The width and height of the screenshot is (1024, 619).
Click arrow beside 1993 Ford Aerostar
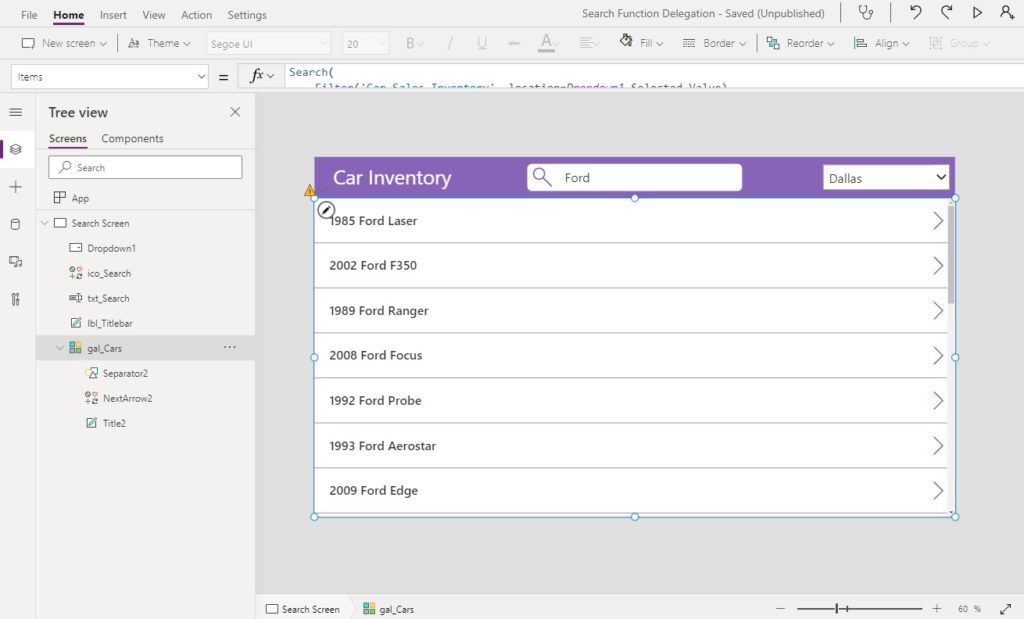(938, 446)
